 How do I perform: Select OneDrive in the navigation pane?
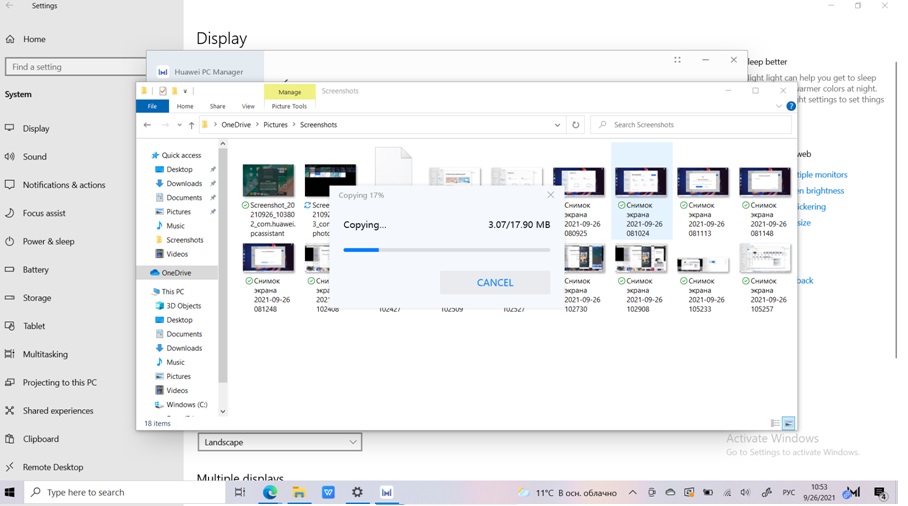point(176,272)
